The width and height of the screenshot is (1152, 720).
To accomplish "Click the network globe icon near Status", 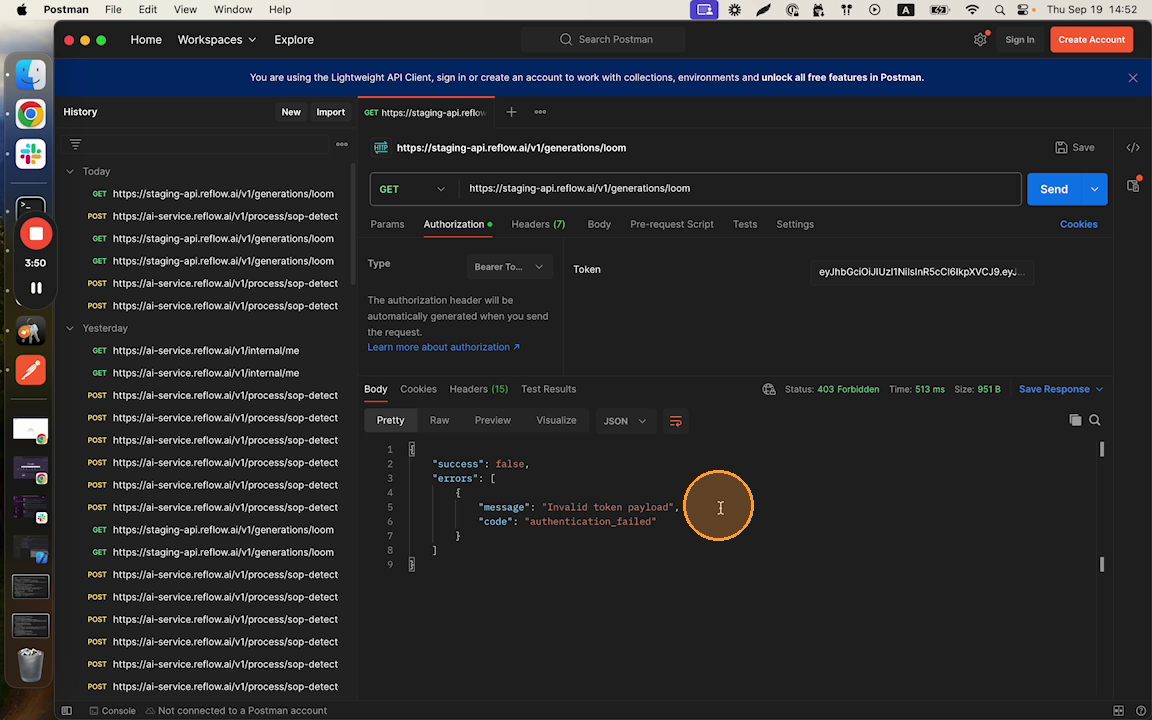I will (x=768, y=389).
